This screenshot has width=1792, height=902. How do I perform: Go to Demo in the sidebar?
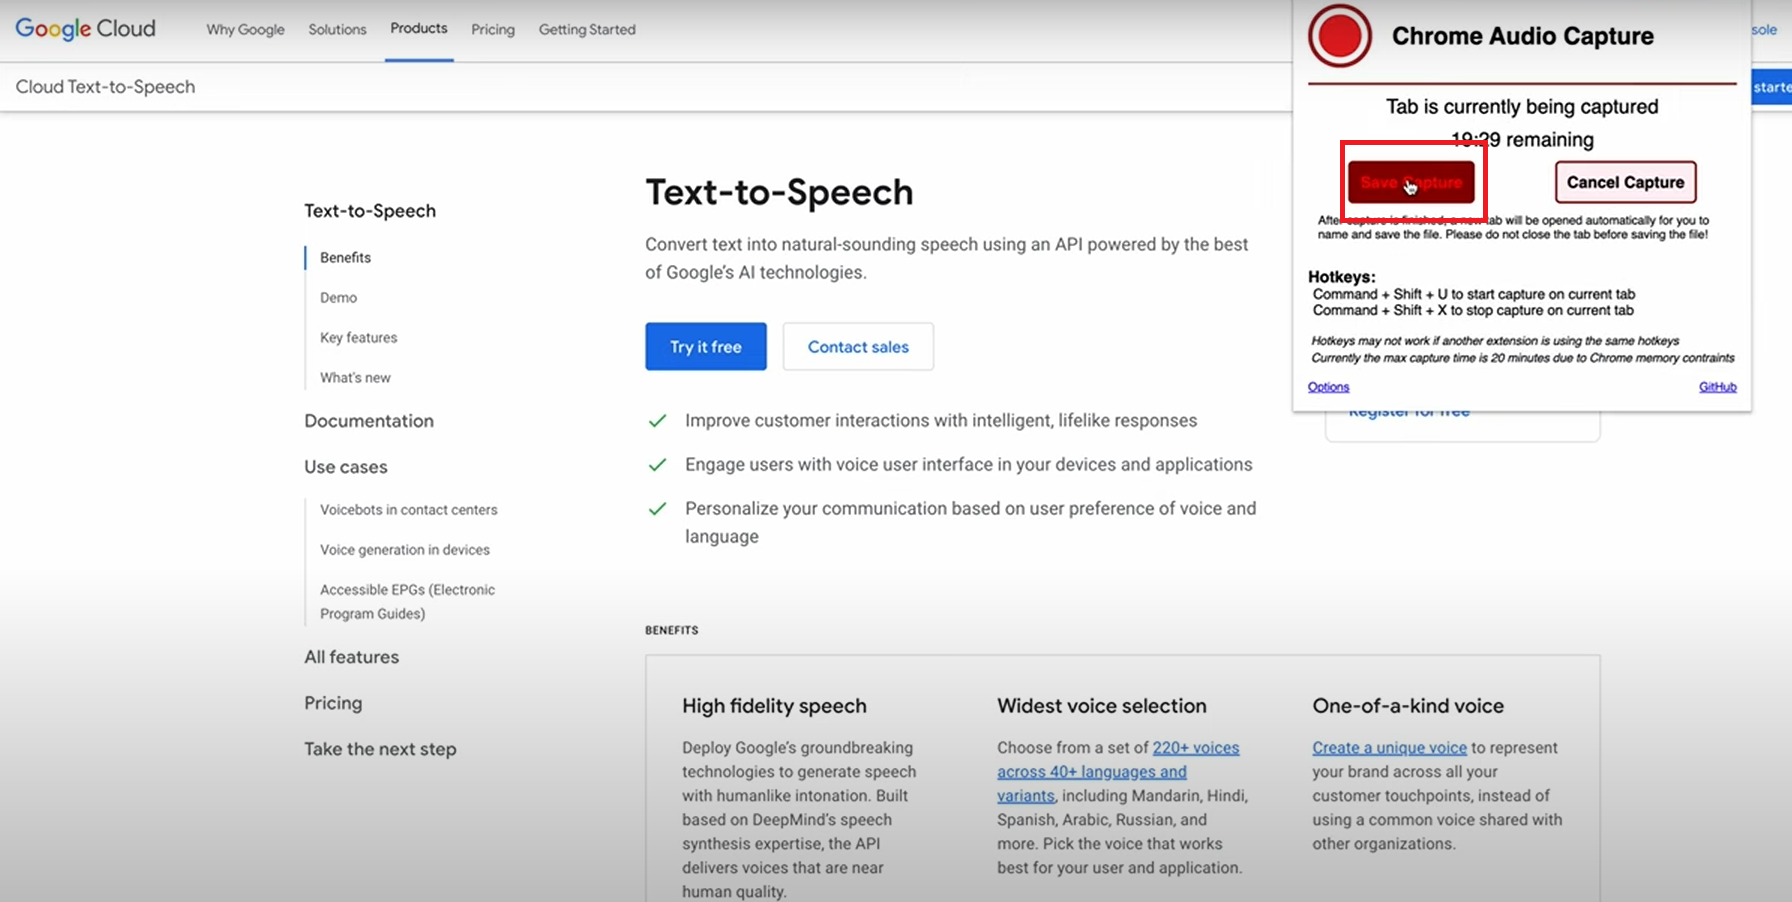click(338, 298)
